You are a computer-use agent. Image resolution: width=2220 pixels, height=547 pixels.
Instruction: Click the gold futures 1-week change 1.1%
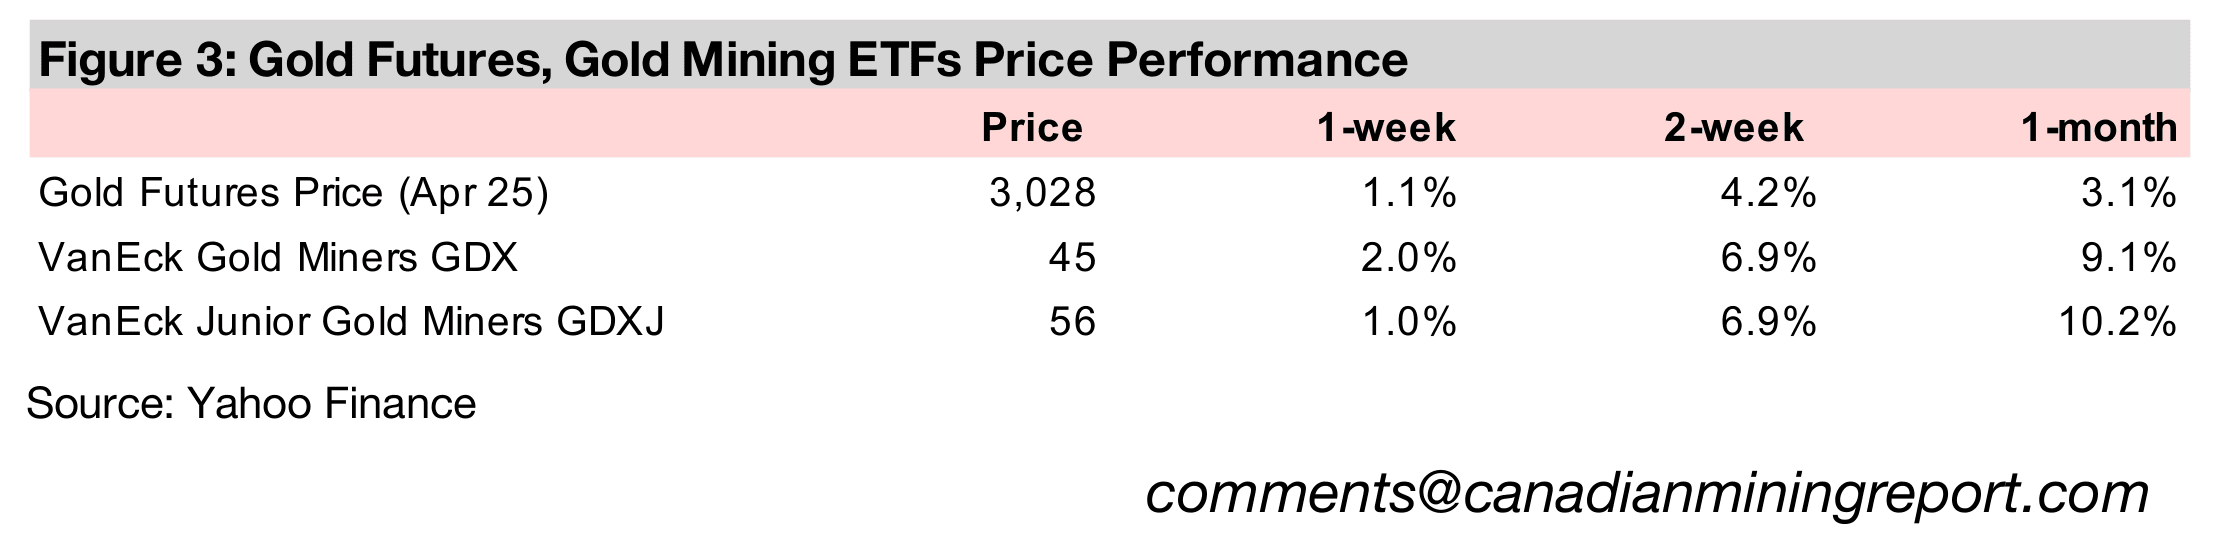[x=1409, y=194]
